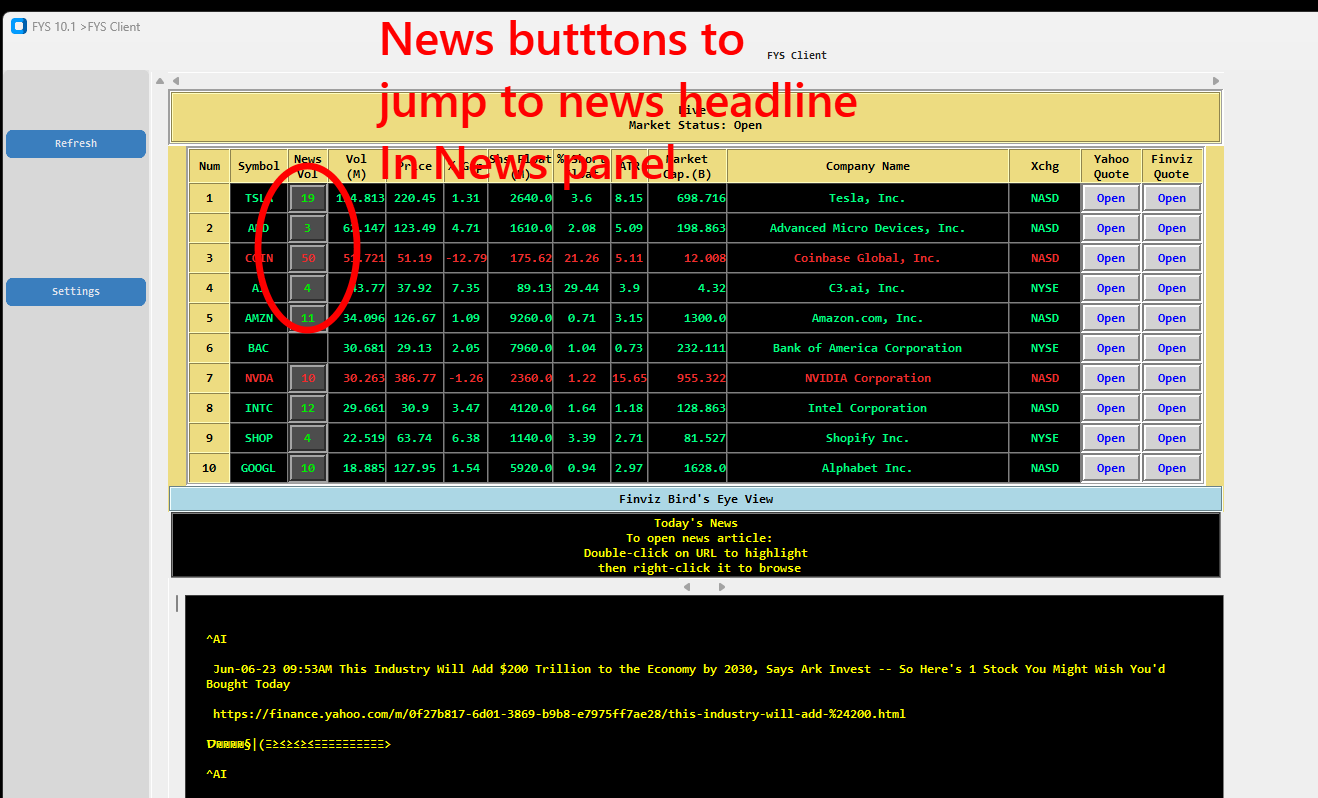
Task: Open Yahoo Quote for Bank of America
Action: tap(1111, 348)
